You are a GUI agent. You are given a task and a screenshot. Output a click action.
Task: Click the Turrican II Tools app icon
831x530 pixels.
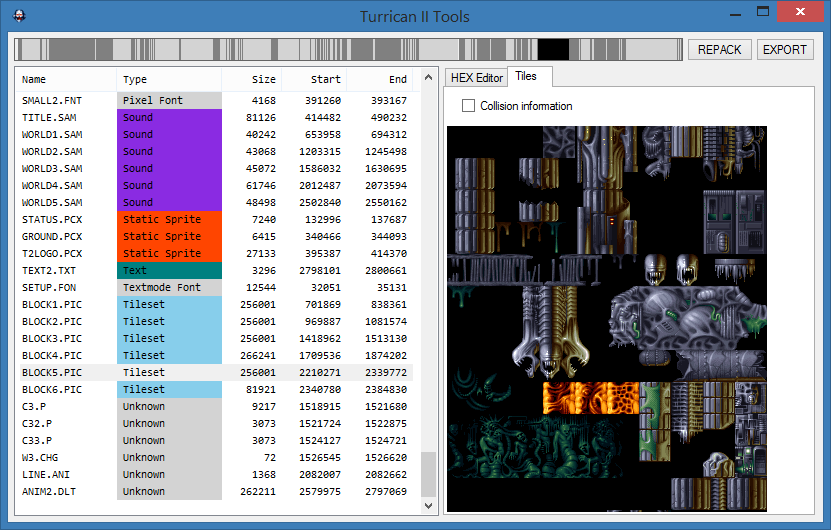pos(19,16)
